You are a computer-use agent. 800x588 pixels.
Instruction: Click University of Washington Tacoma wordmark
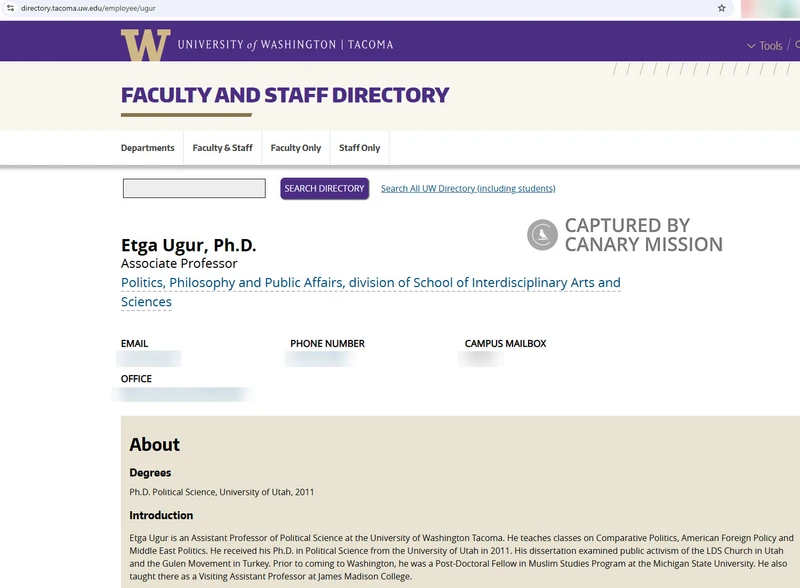tap(286, 44)
